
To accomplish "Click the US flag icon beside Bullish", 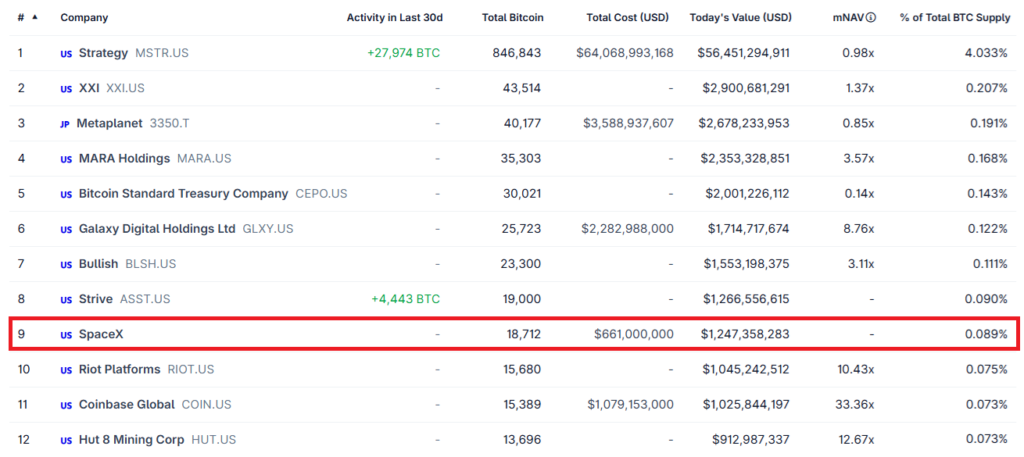I will coord(66,264).
